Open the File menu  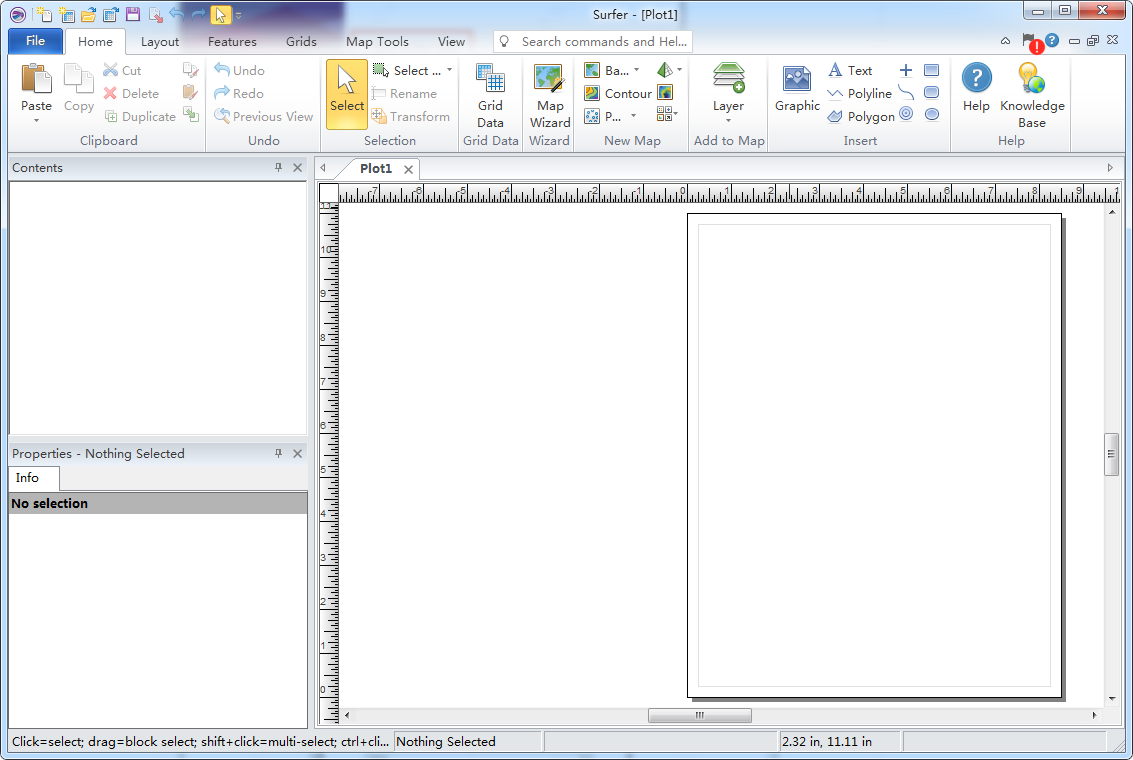click(35, 41)
